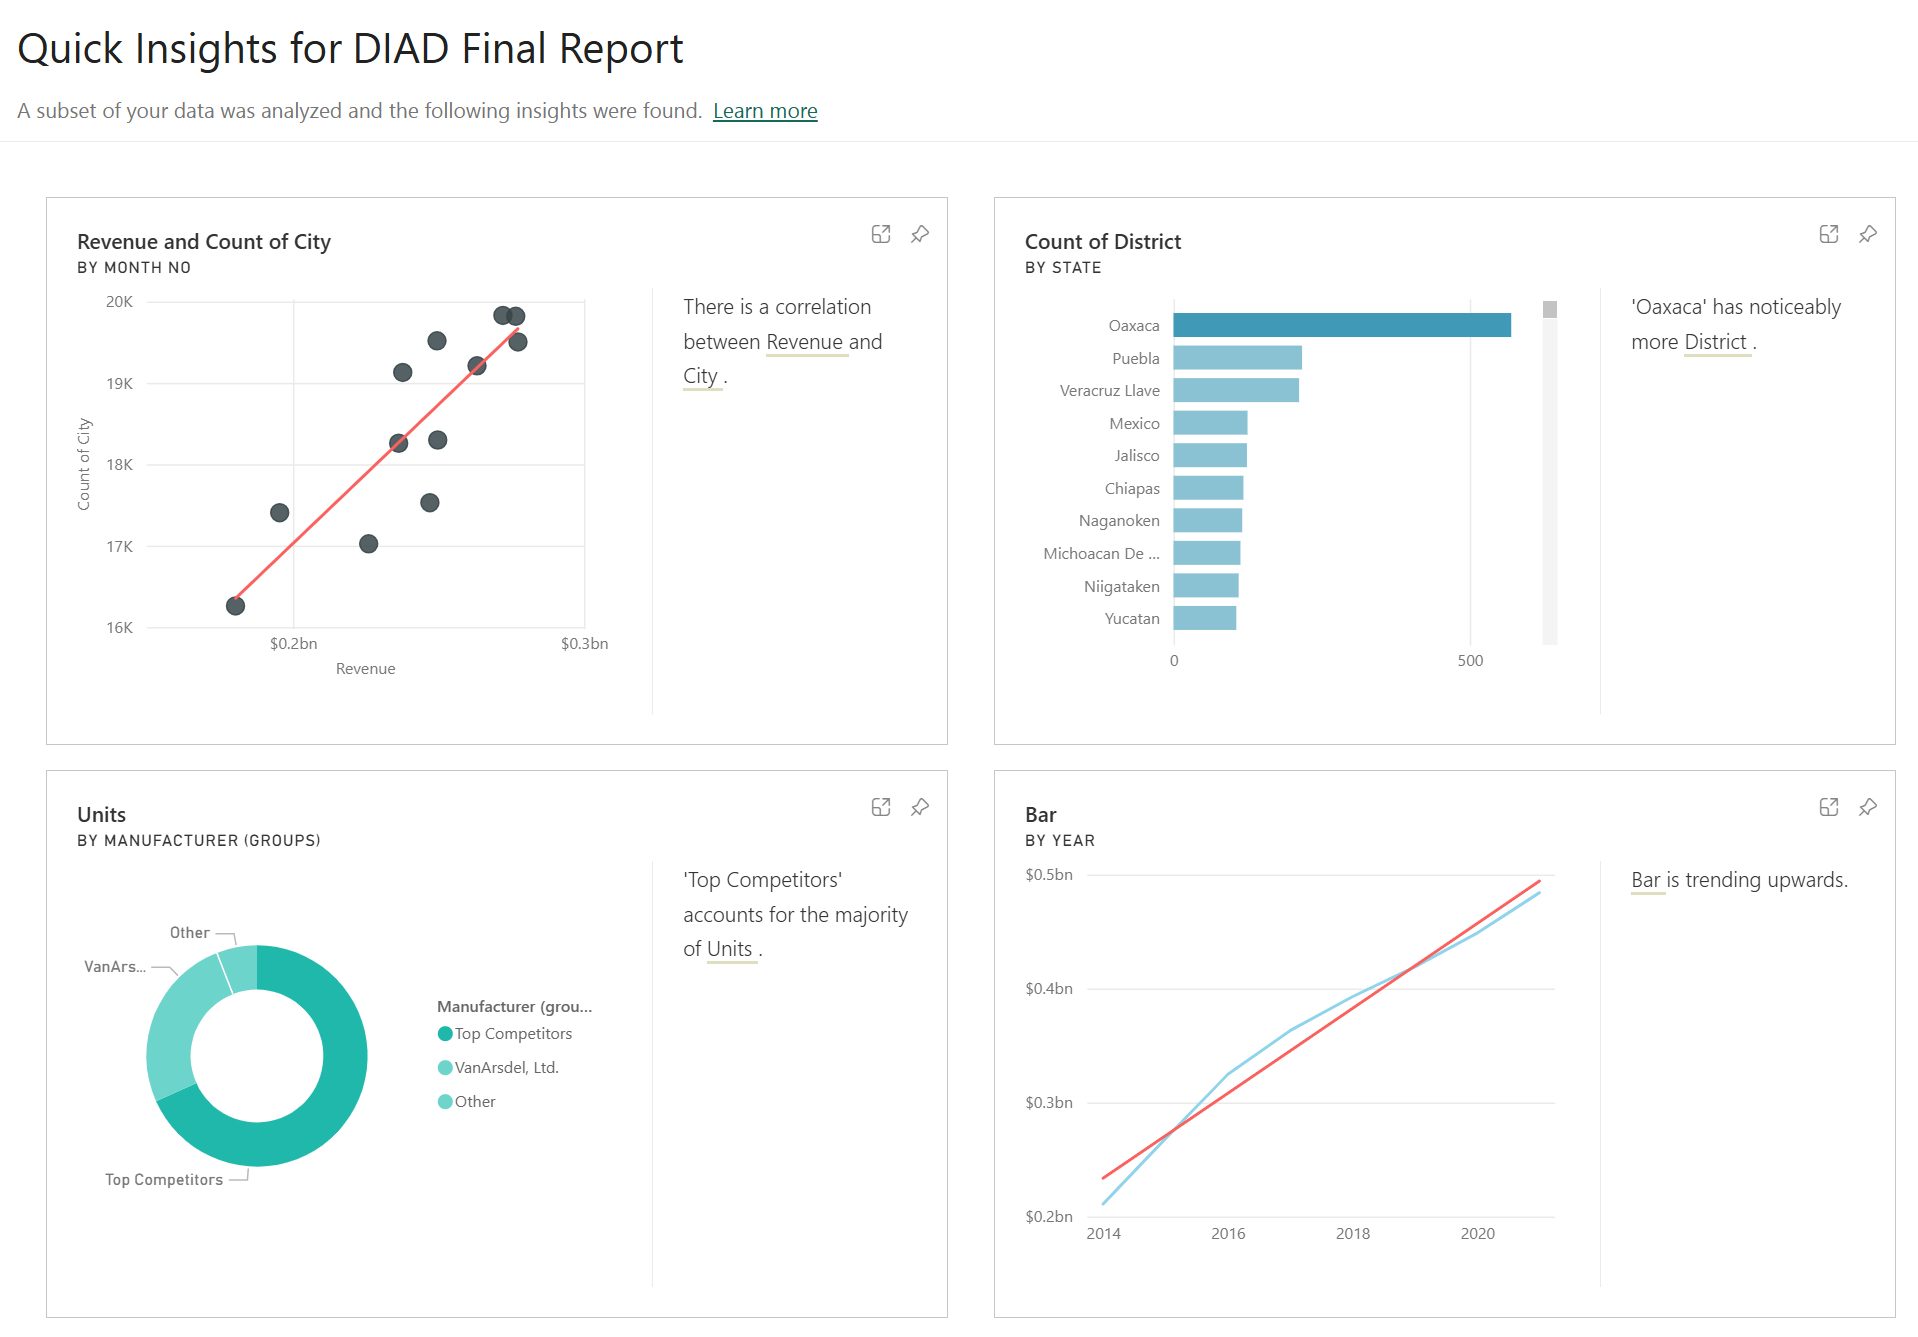1918x1337 pixels.
Task: Pin the Bar by Year visual
Action: click(x=1868, y=807)
